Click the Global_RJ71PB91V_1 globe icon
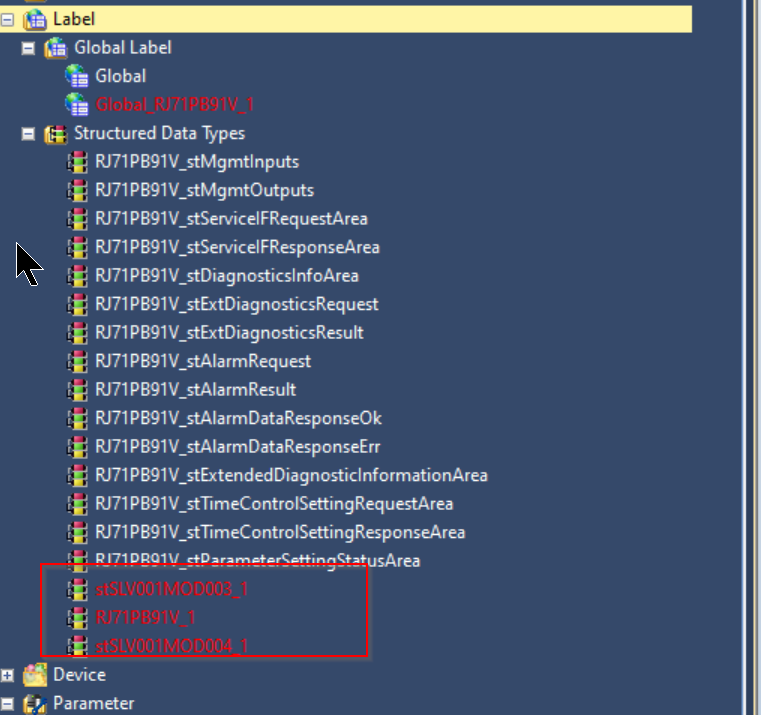 coord(77,105)
